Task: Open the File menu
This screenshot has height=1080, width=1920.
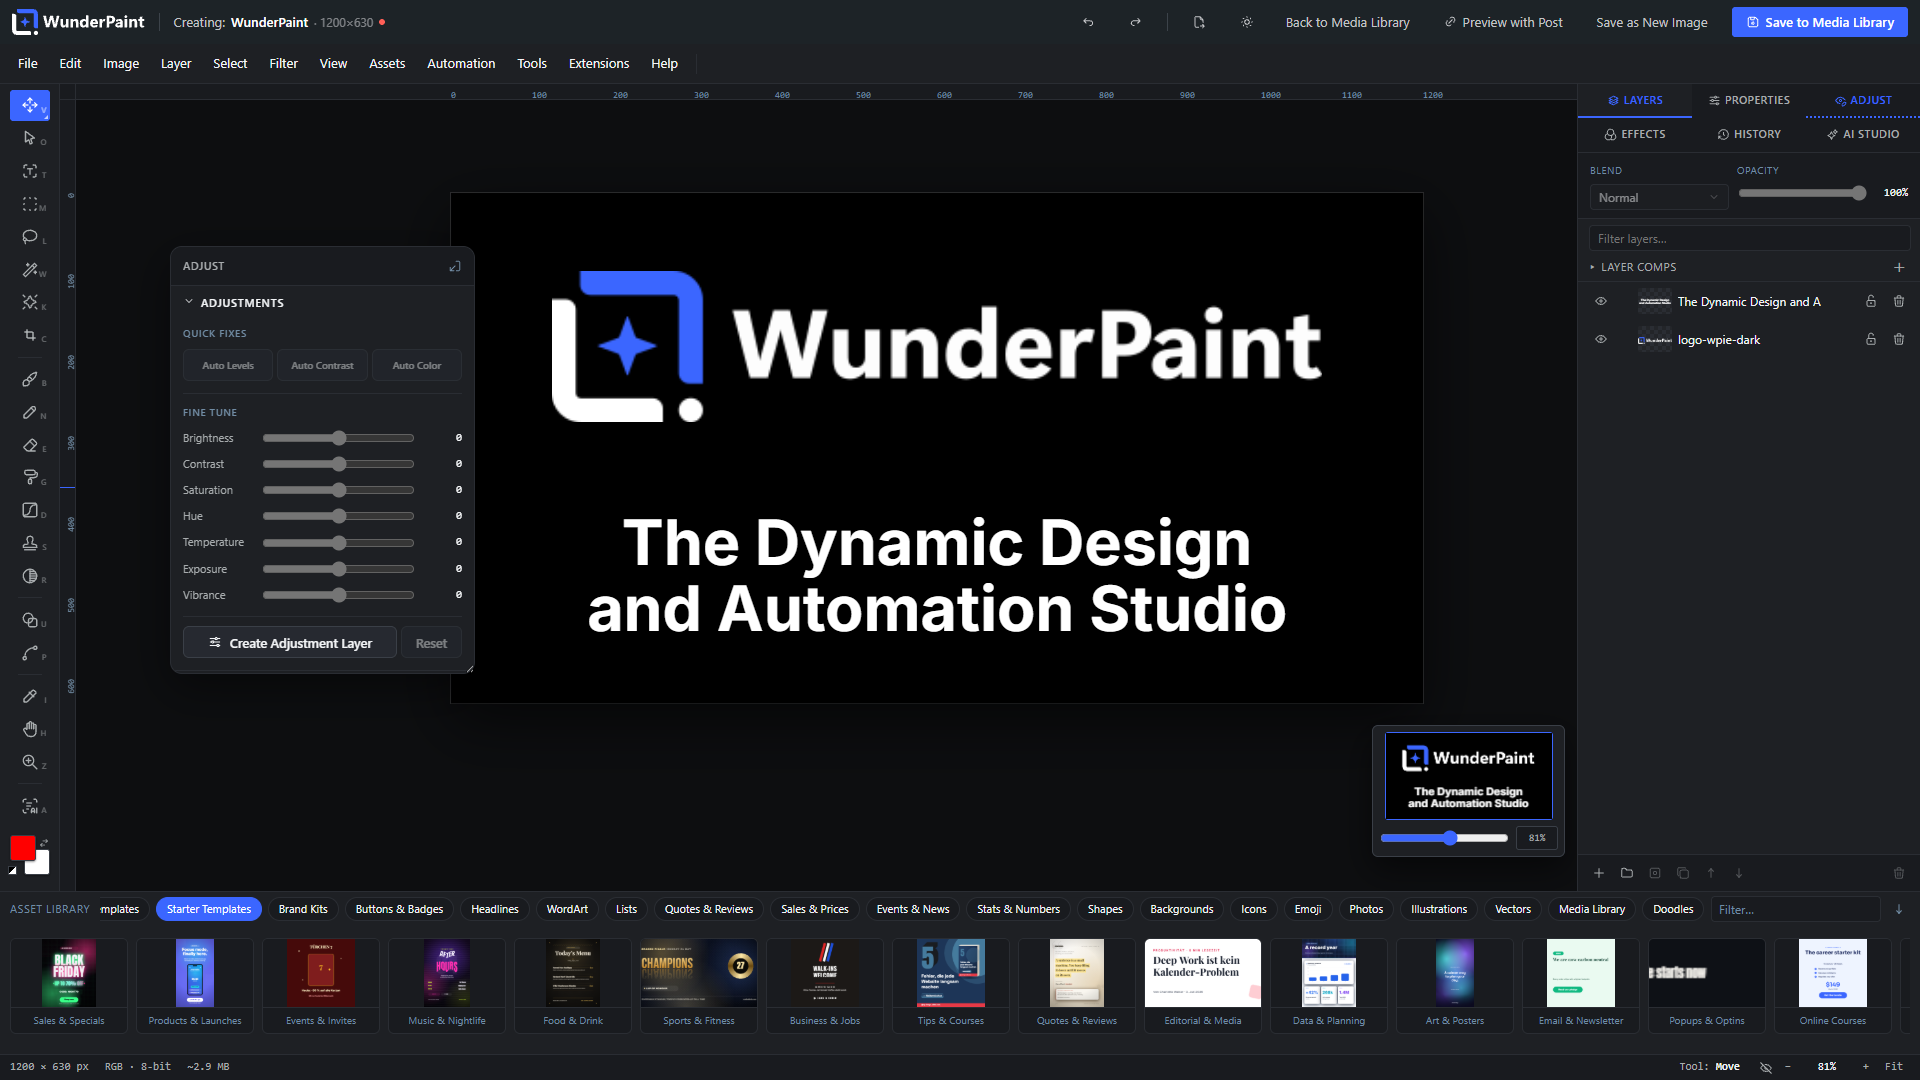Action: (28, 63)
